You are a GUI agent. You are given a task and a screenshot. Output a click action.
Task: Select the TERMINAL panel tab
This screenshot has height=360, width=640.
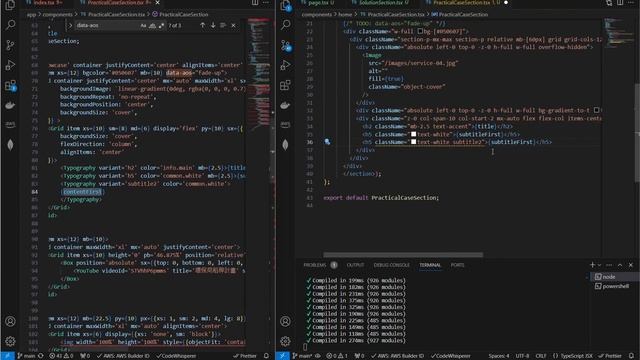[x=430, y=265]
